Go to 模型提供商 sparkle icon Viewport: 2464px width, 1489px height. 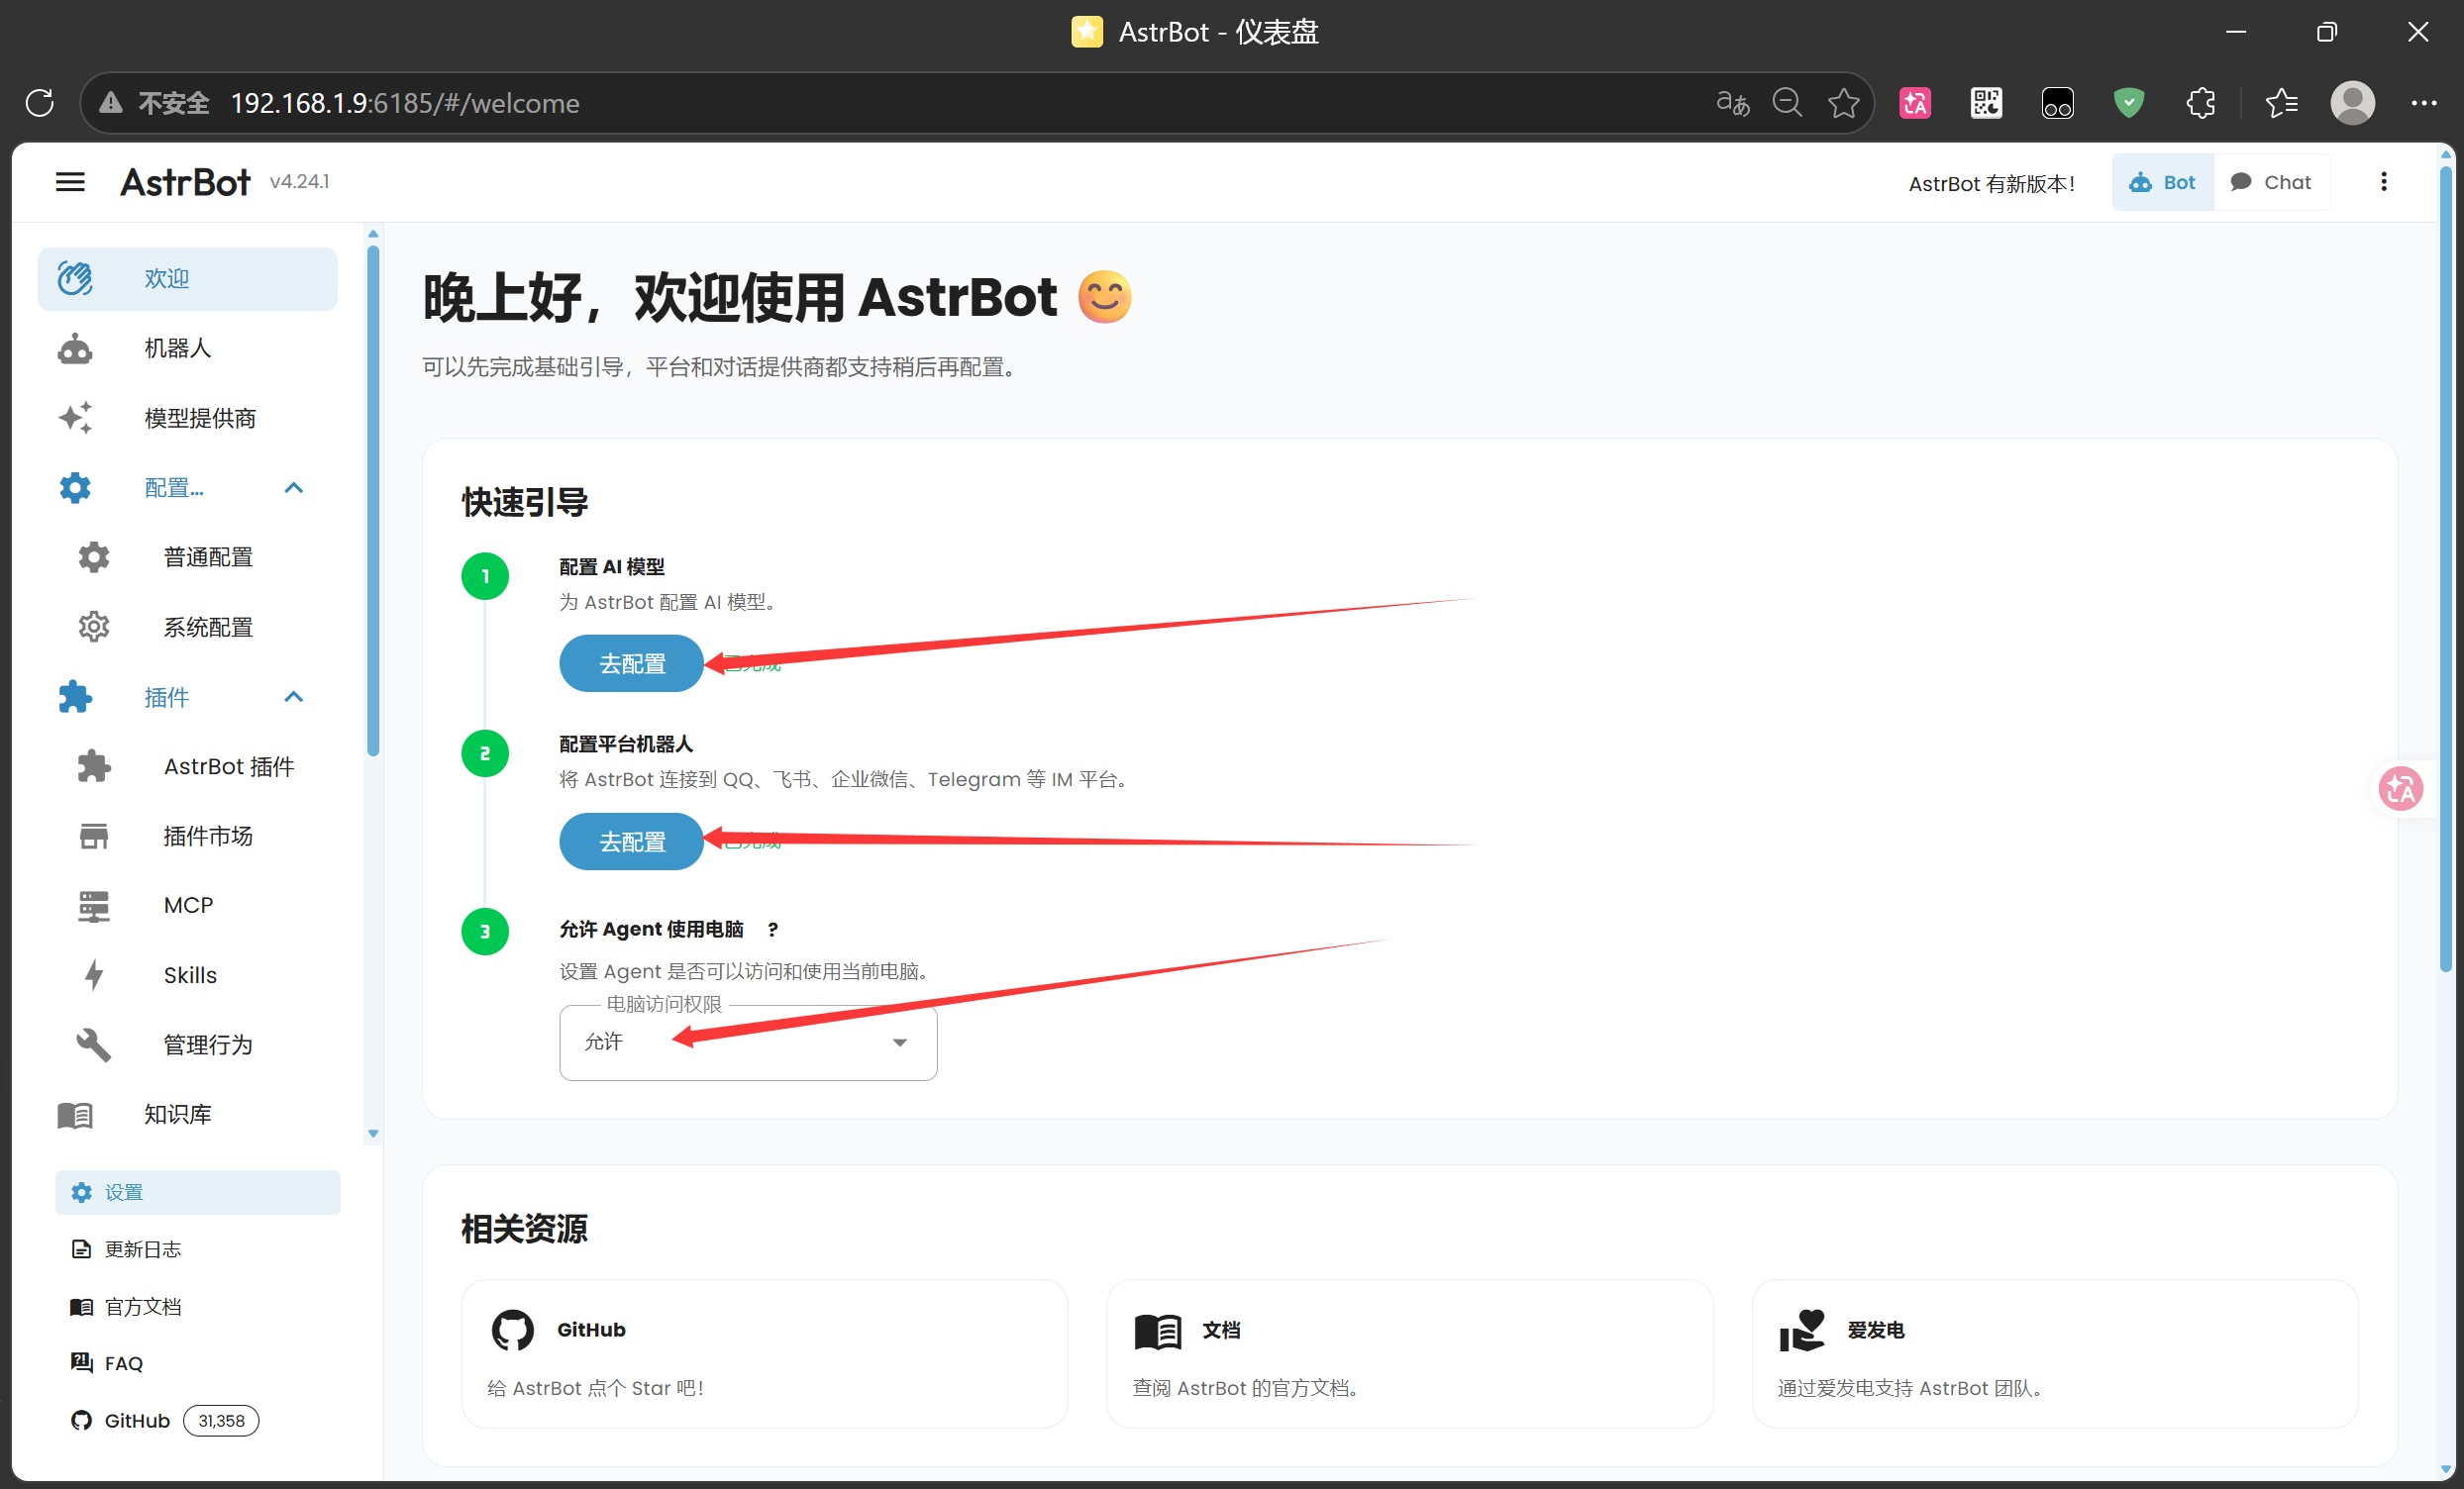tap(75, 418)
